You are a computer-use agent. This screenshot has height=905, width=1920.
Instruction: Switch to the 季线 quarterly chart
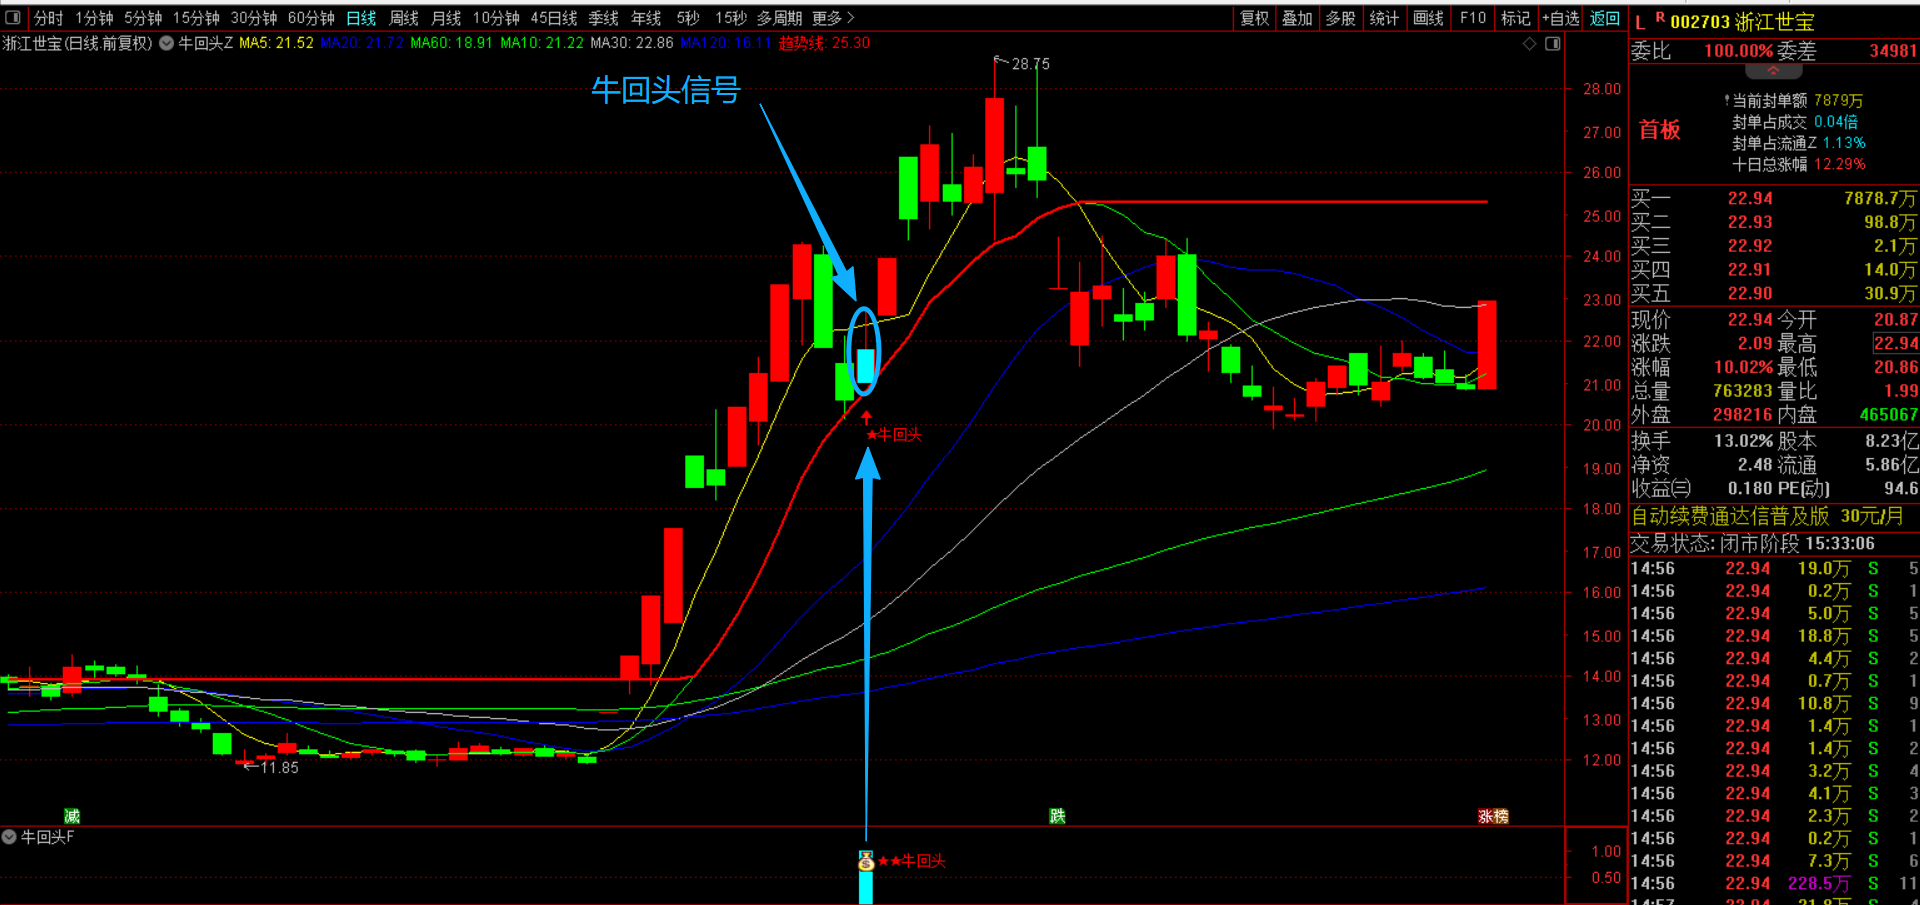point(603,18)
